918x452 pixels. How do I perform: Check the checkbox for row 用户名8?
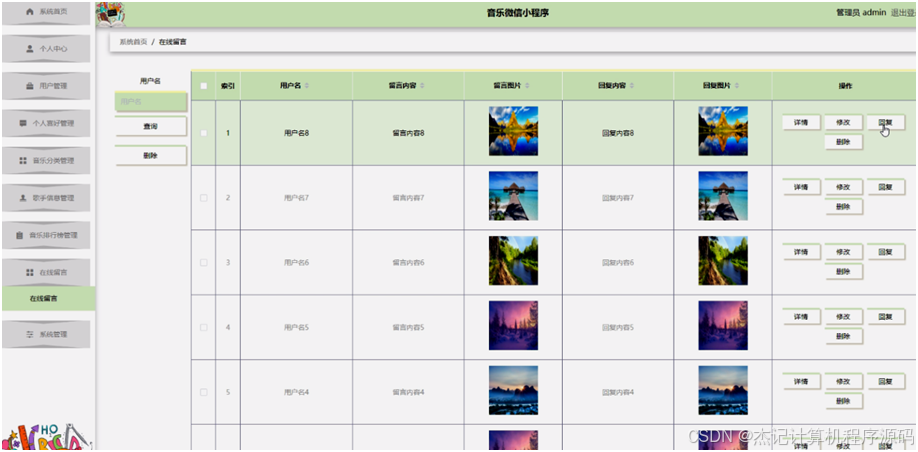pos(204,133)
